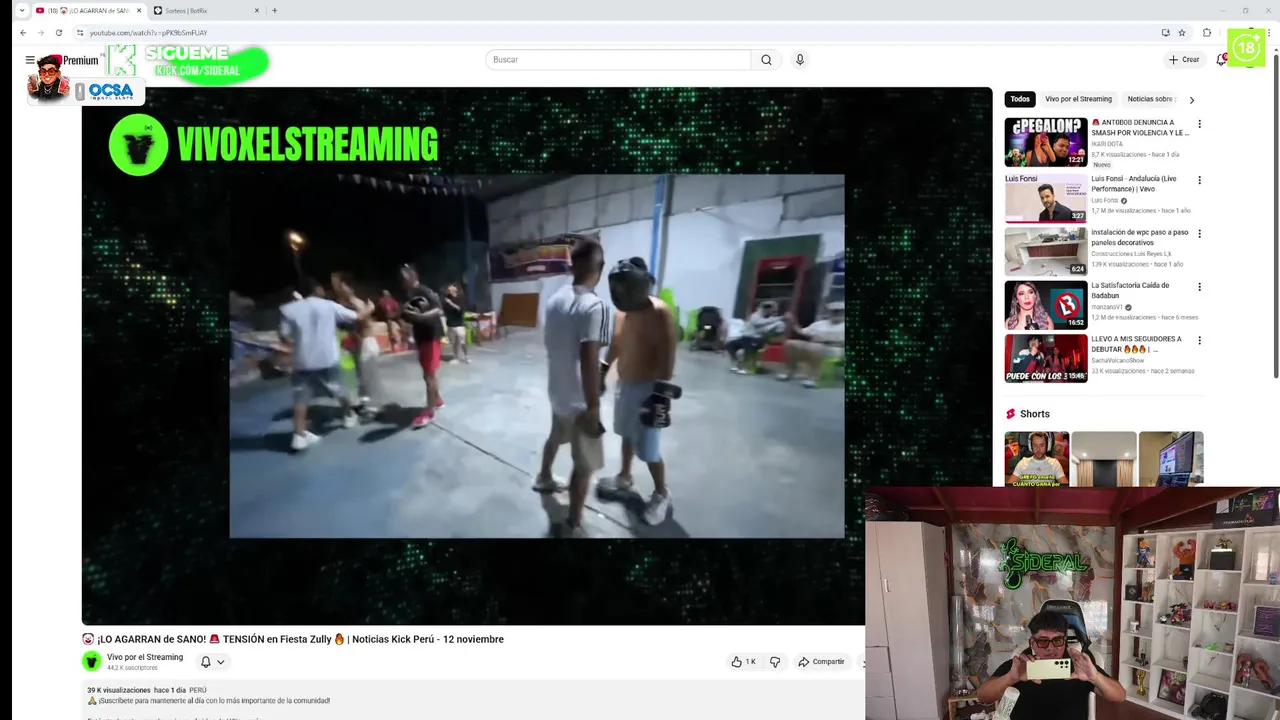Open instalación de wpc video thumbnail

tap(1046, 252)
